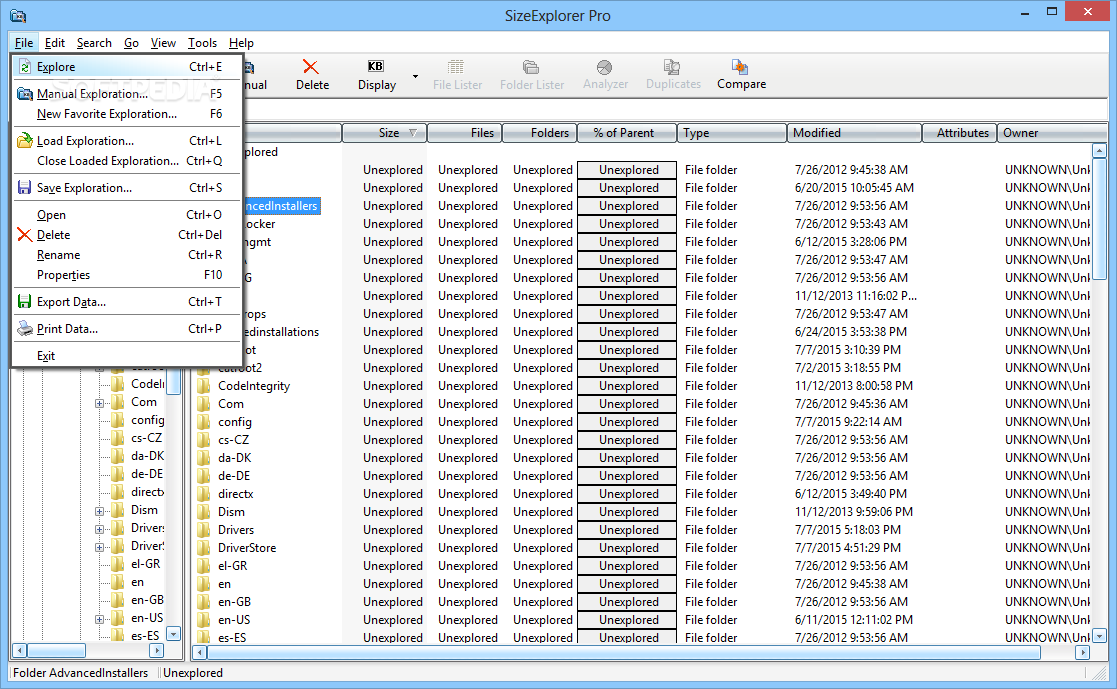The image size is (1117, 689).
Task: Sort by the Size column header
Action: click(385, 133)
